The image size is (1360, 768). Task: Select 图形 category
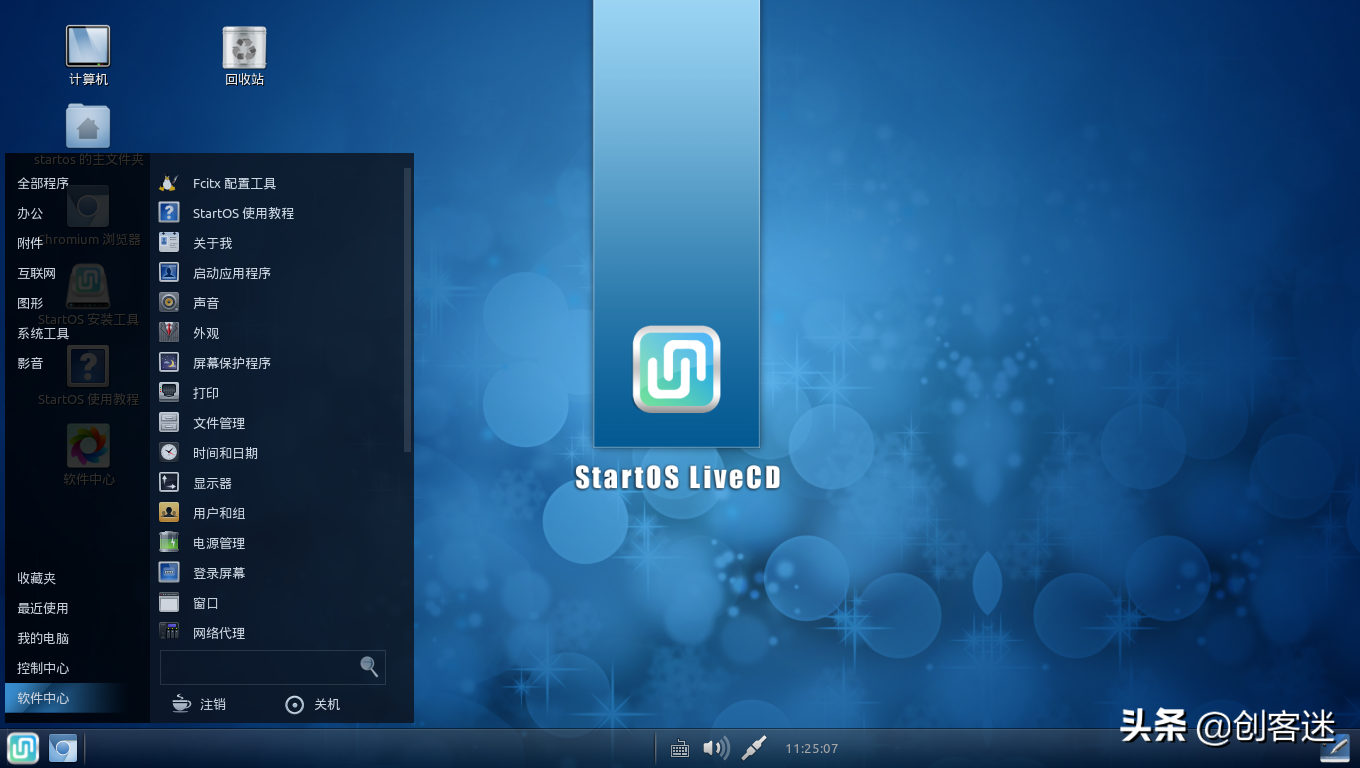point(30,303)
